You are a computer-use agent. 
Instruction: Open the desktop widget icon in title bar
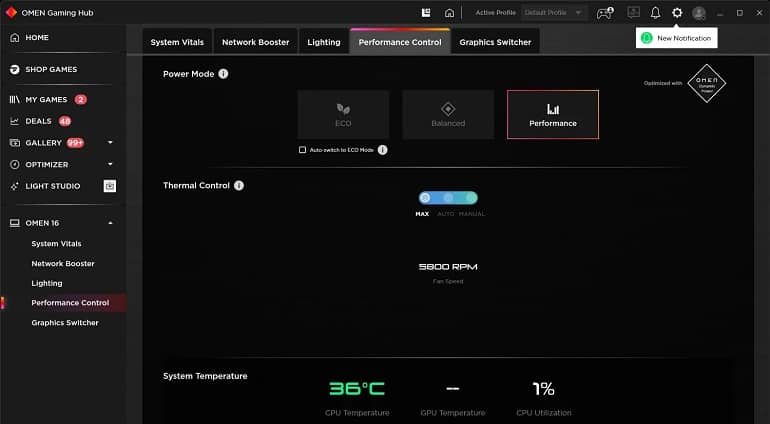click(426, 13)
